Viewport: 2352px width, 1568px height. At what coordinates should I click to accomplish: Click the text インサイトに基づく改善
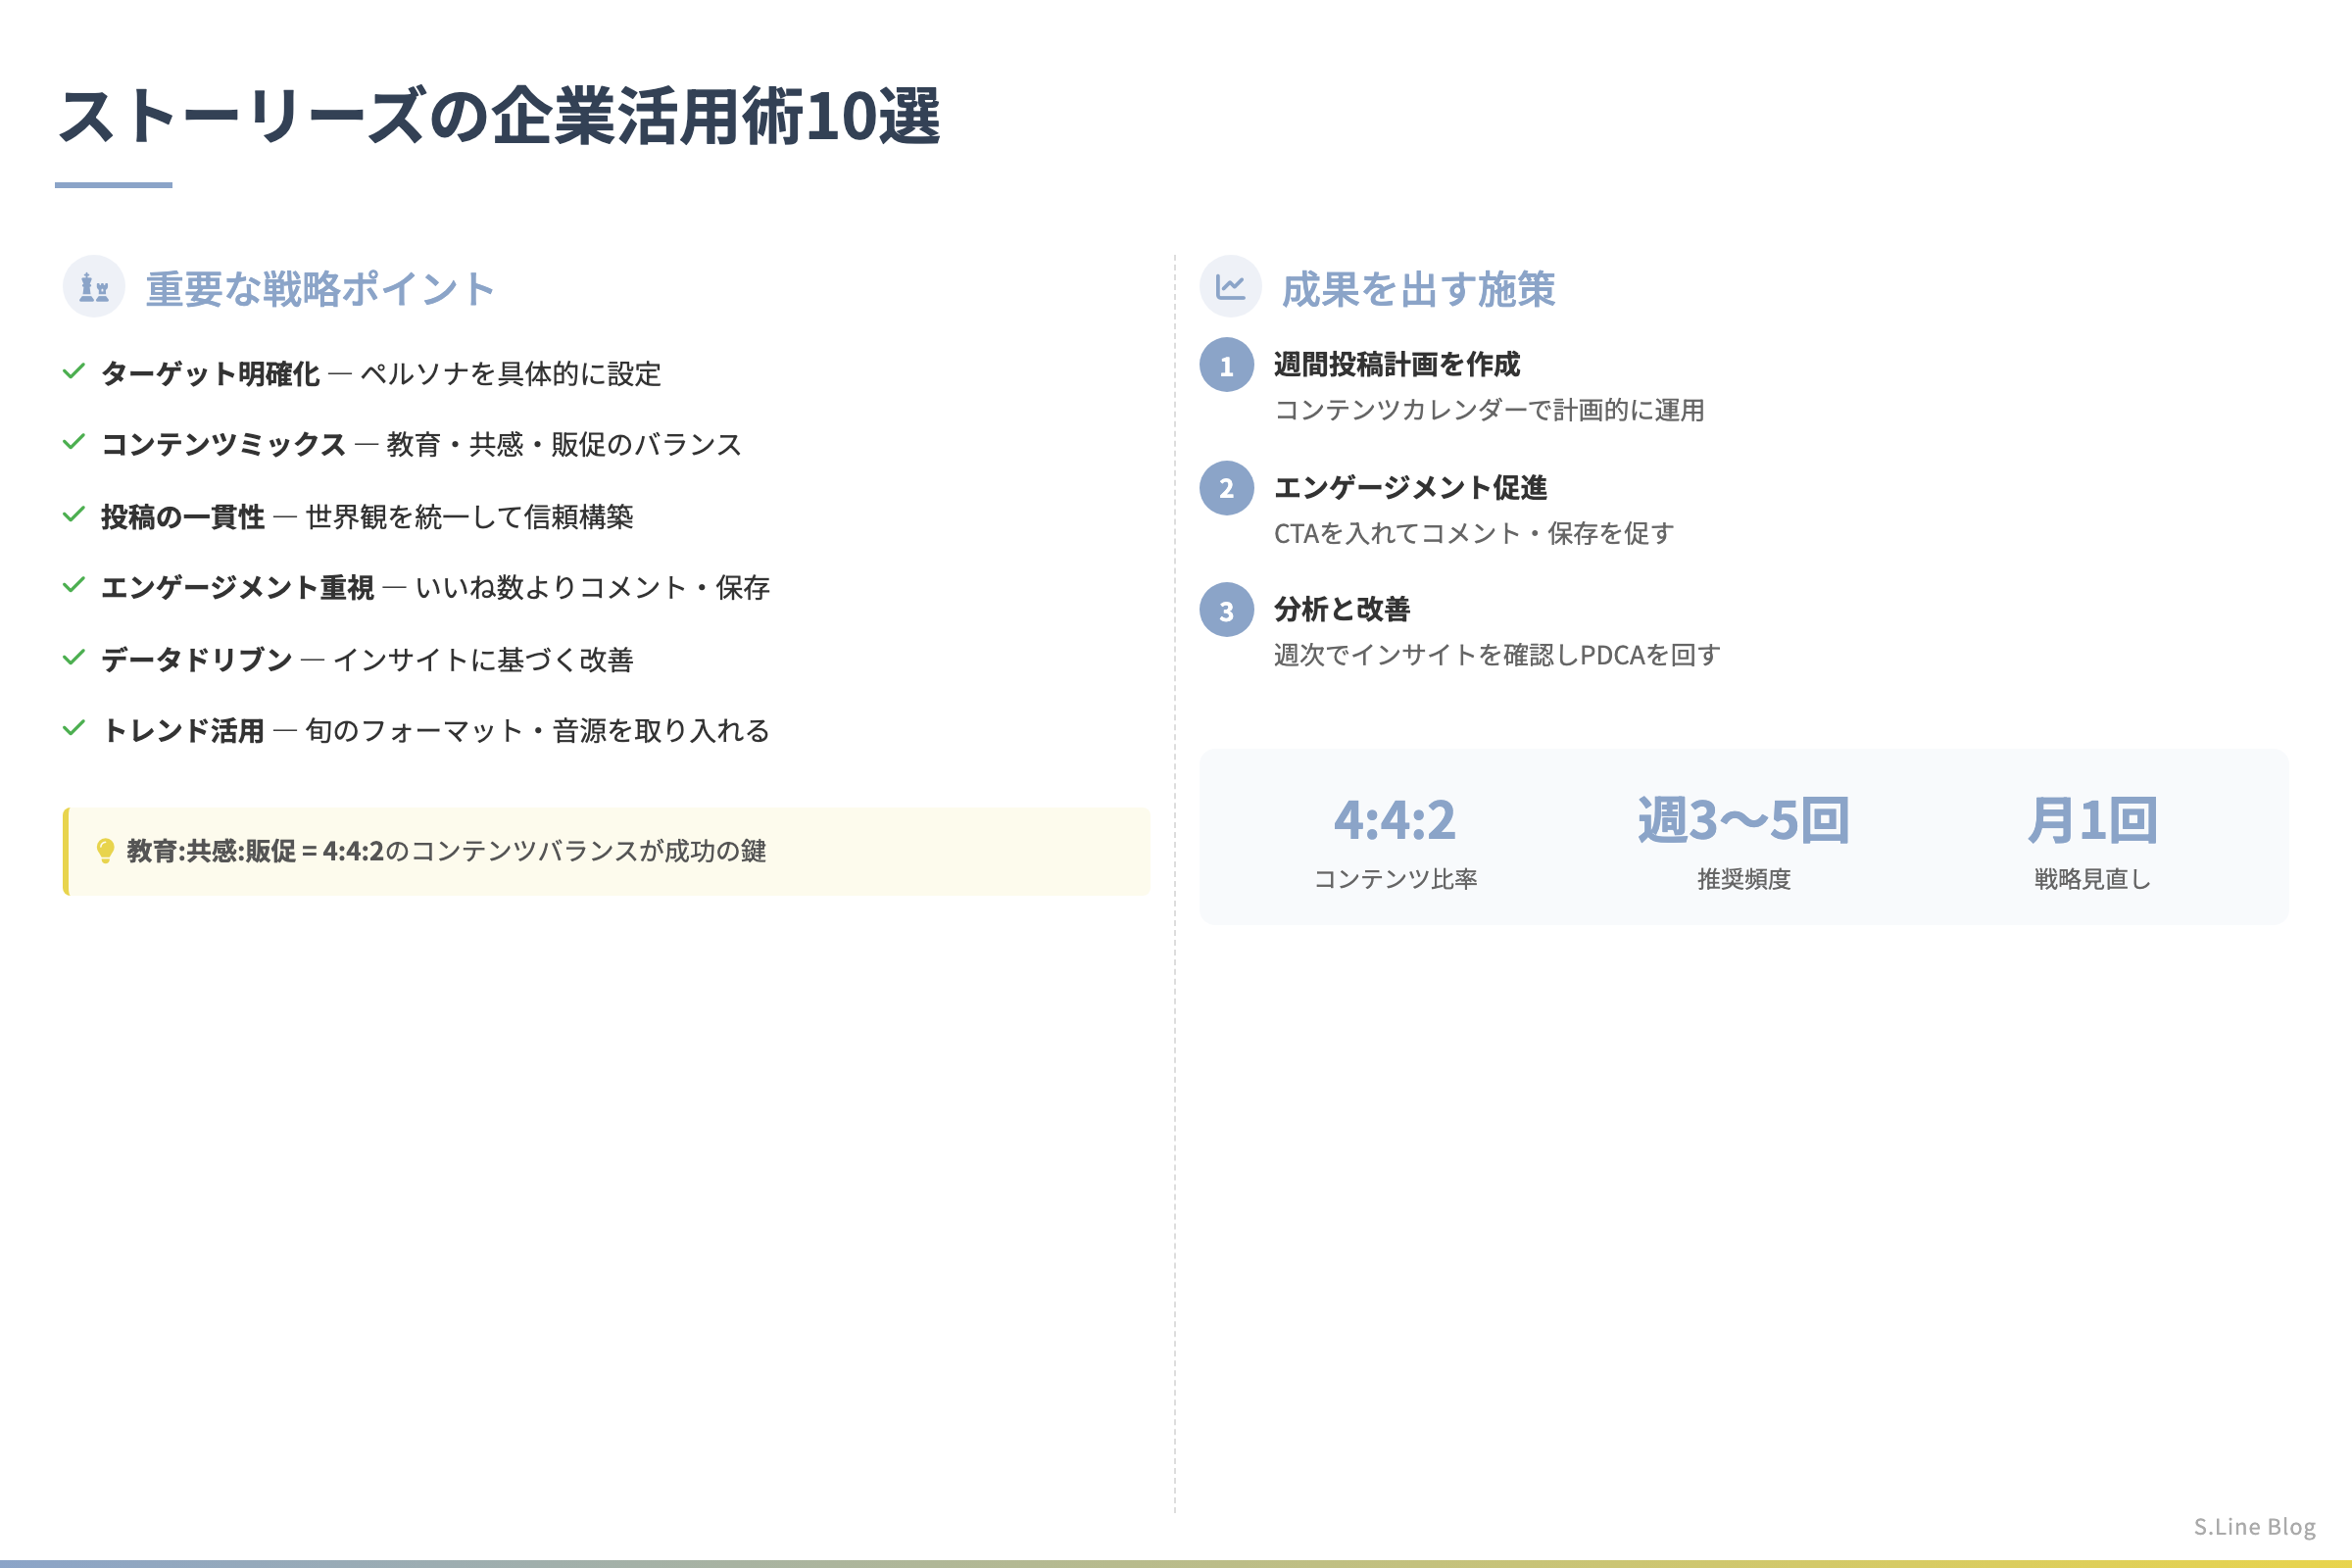click(x=483, y=660)
